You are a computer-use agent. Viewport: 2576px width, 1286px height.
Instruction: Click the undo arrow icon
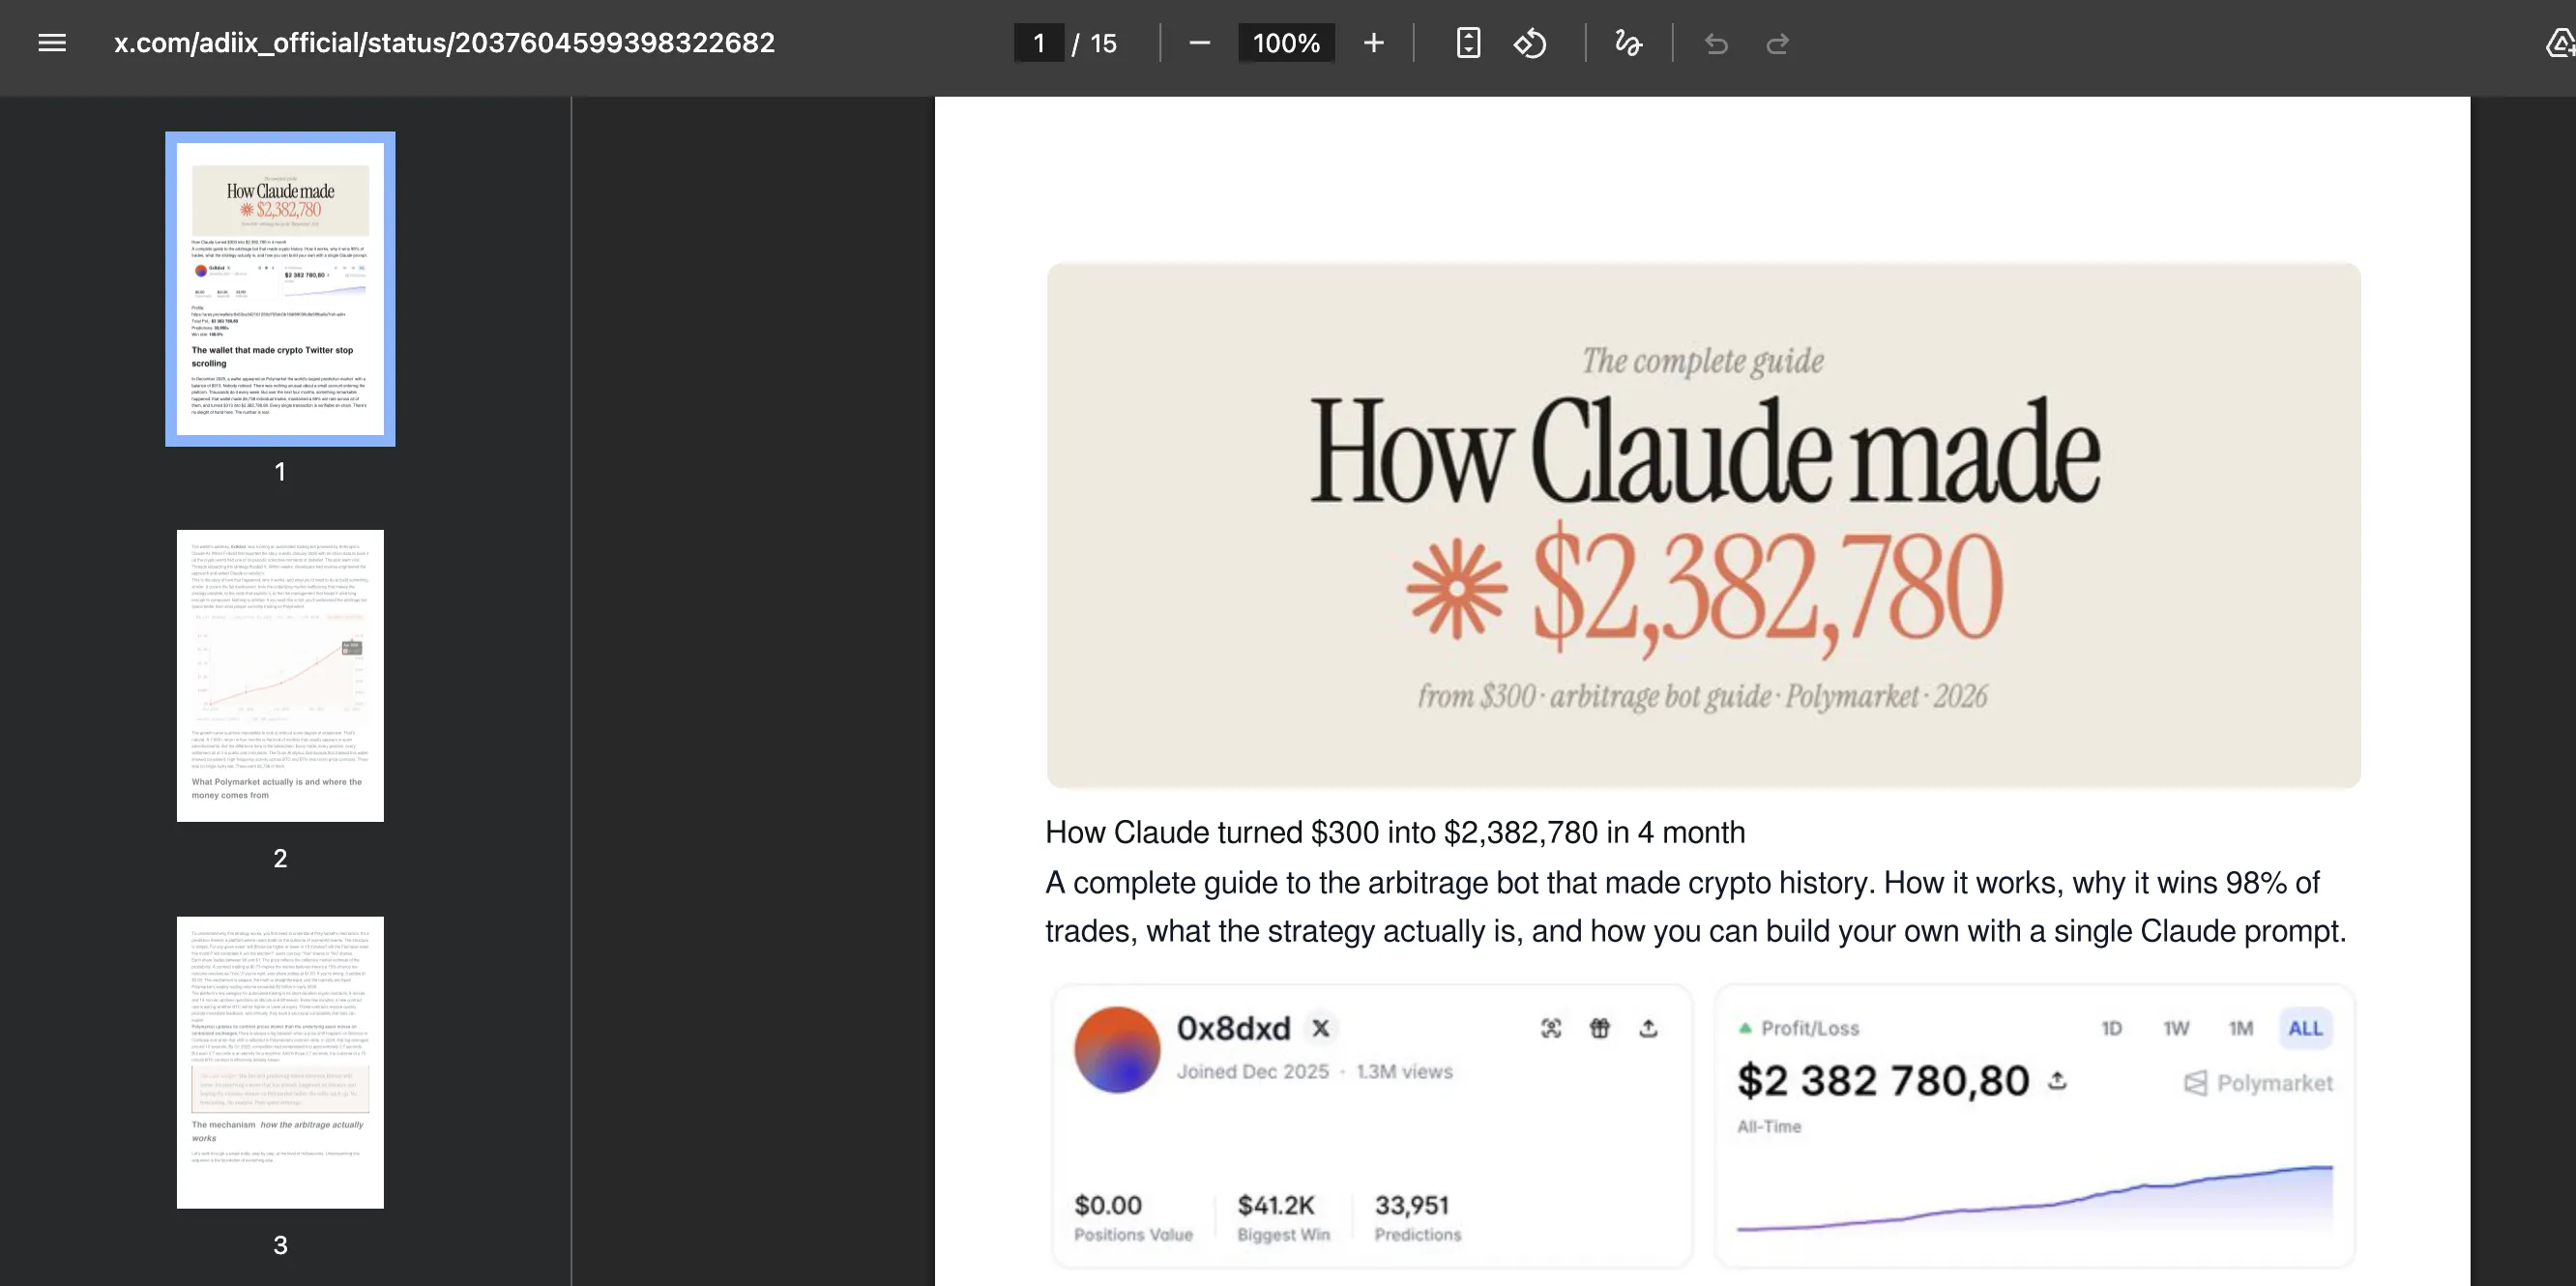pyautogui.click(x=1716, y=43)
